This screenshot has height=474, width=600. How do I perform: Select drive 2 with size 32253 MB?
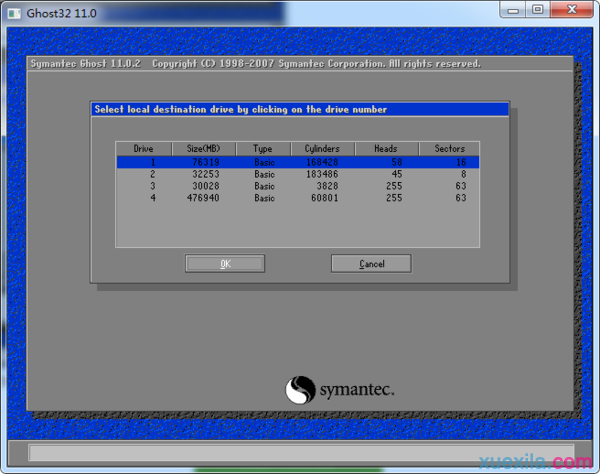pos(297,173)
